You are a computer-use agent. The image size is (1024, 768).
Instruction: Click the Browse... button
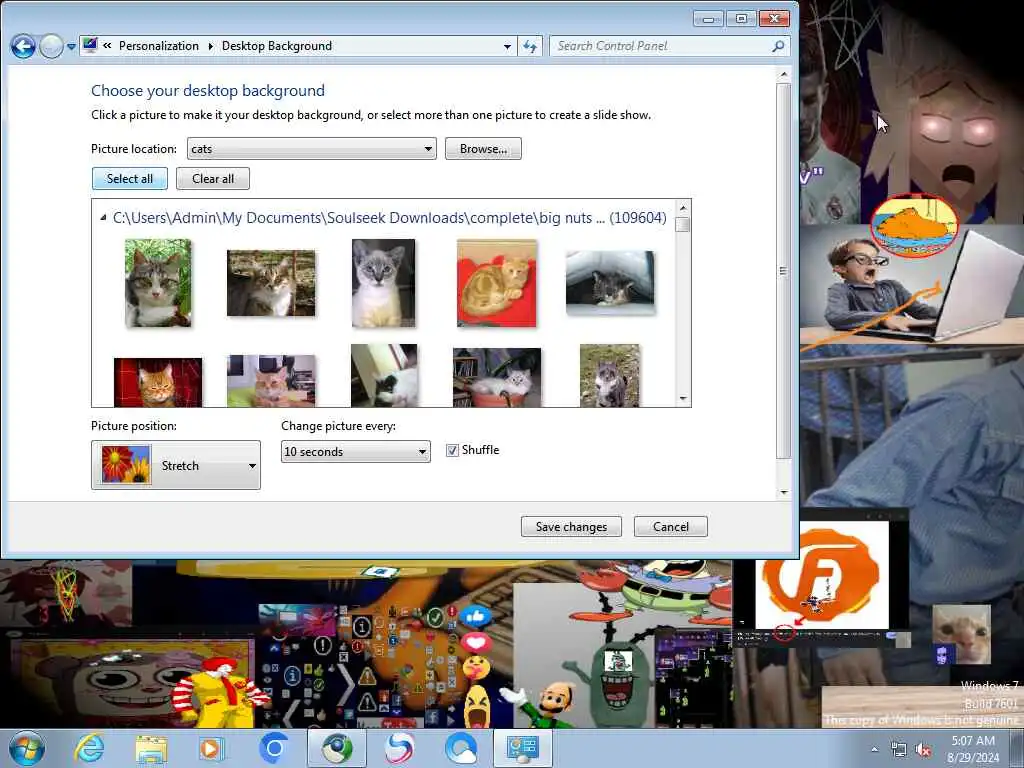point(483,149)
